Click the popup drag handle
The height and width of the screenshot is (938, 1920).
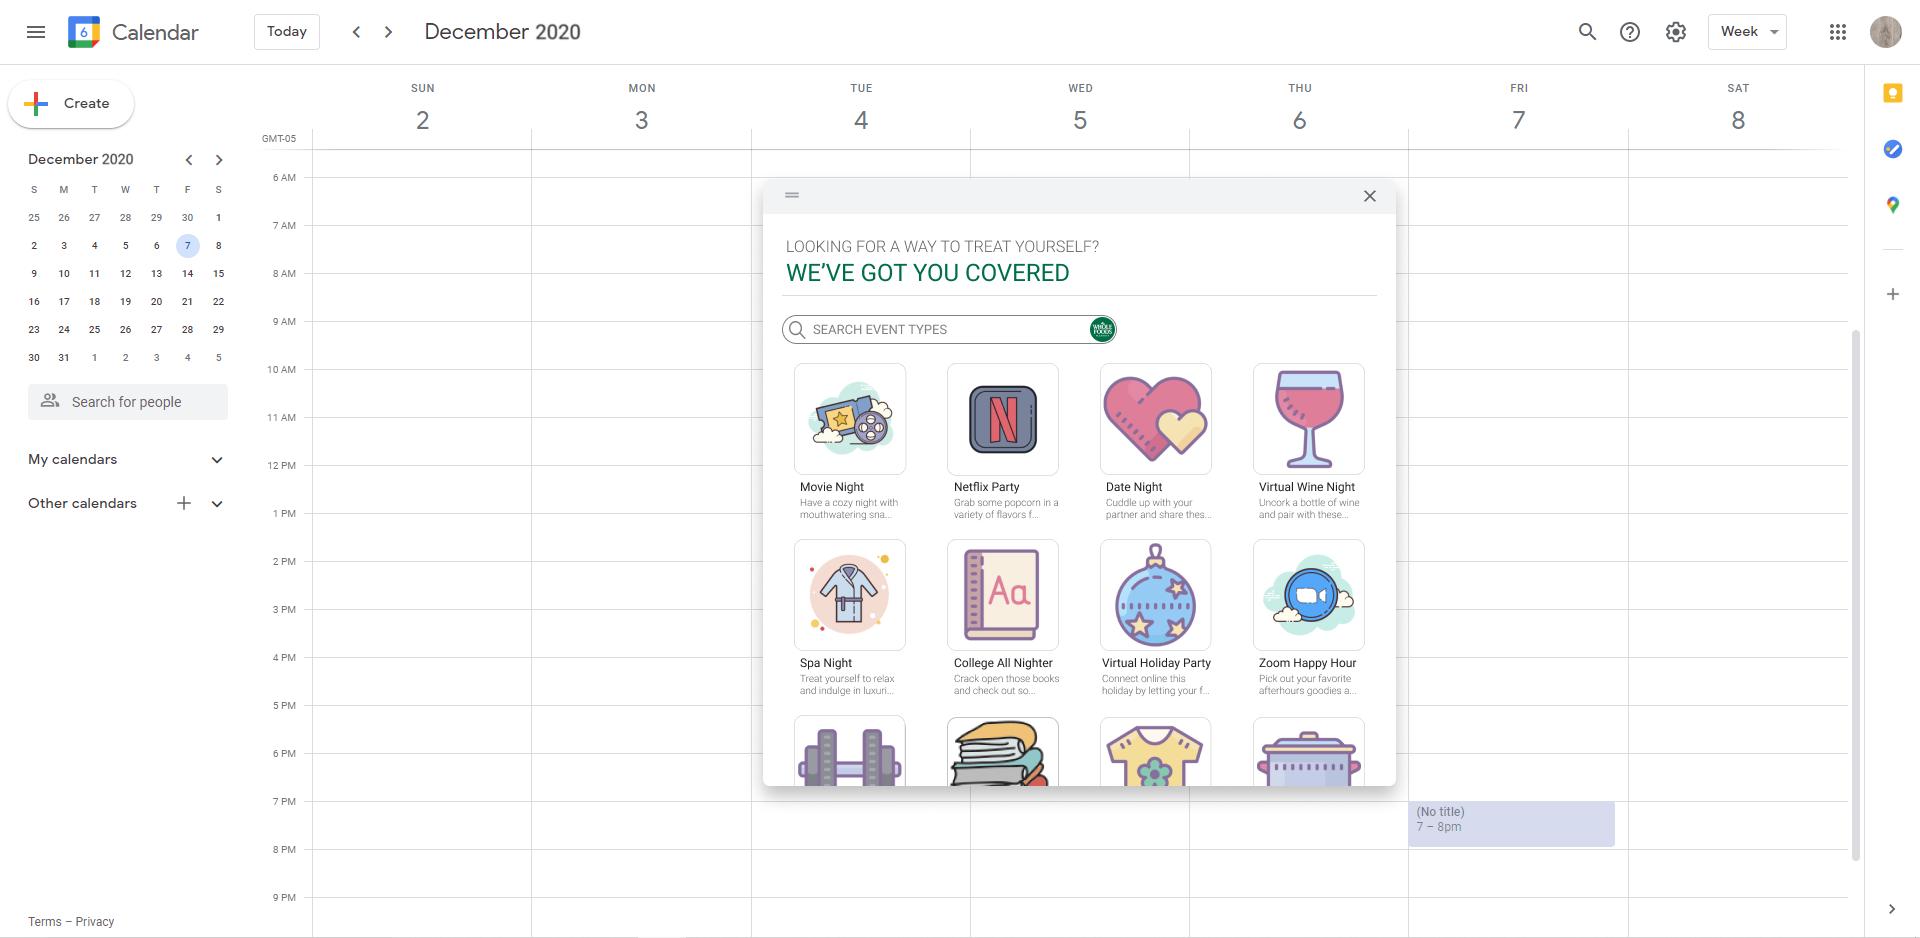point(792,195)
